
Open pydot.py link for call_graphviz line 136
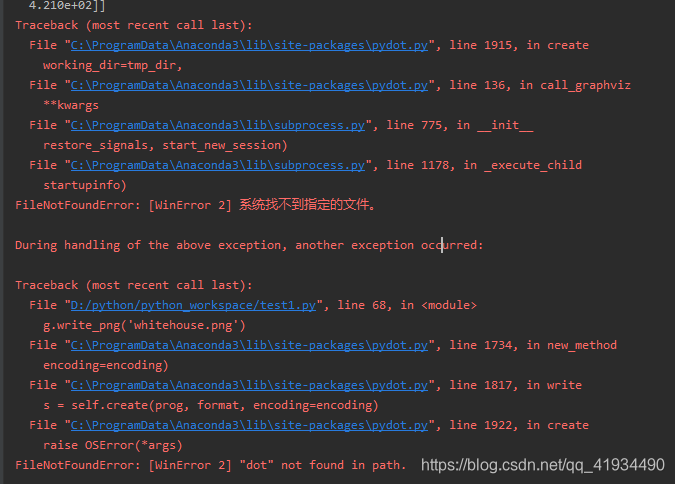pyautogui.click(x=249, y=85)
